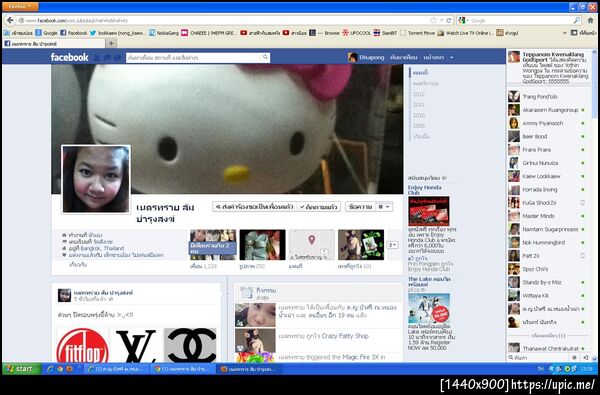The image size is (600, 395).
Task: Click the hide chat sidebar icon
Action: coord(585,357)
